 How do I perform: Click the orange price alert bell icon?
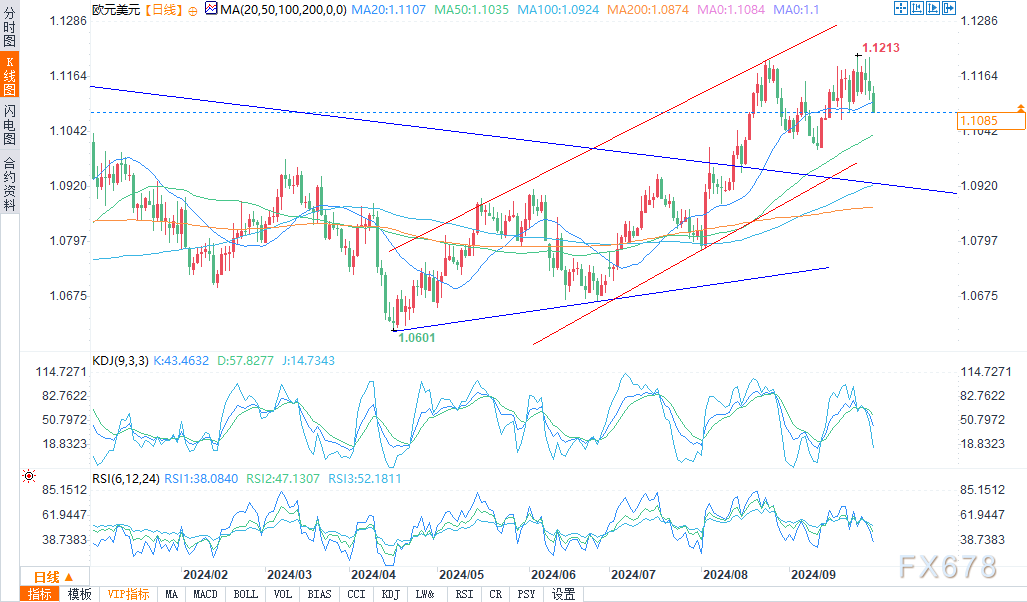[x=1020, y=107]
